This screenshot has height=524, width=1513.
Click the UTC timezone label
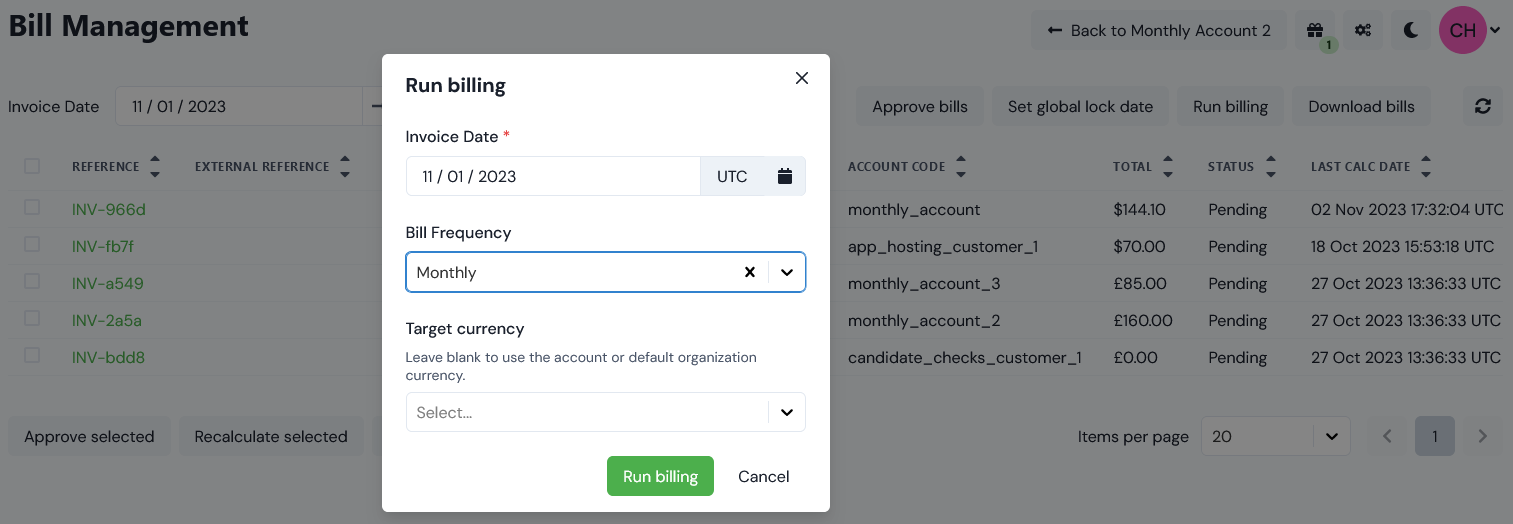(732, 176)
